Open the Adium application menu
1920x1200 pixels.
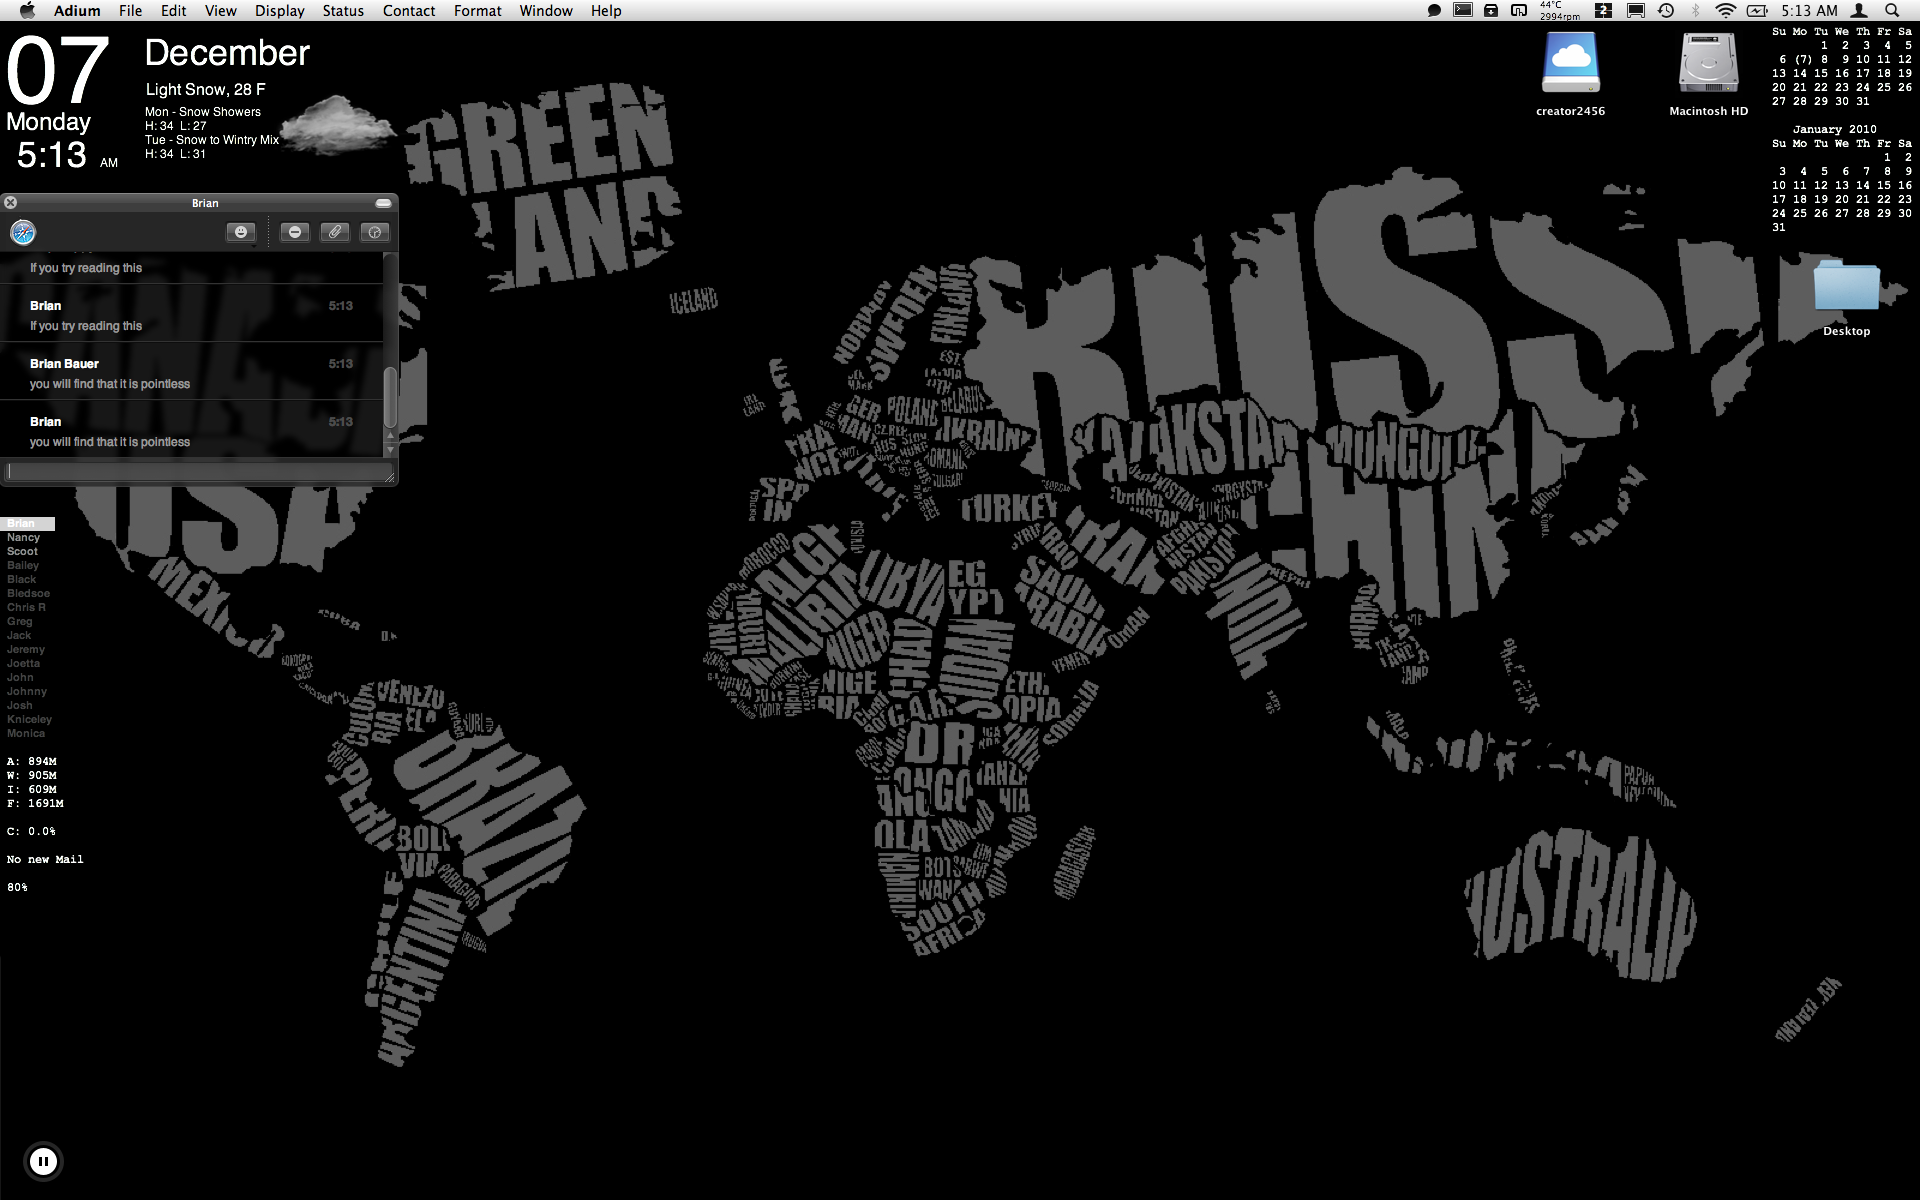tap(77, 10)
